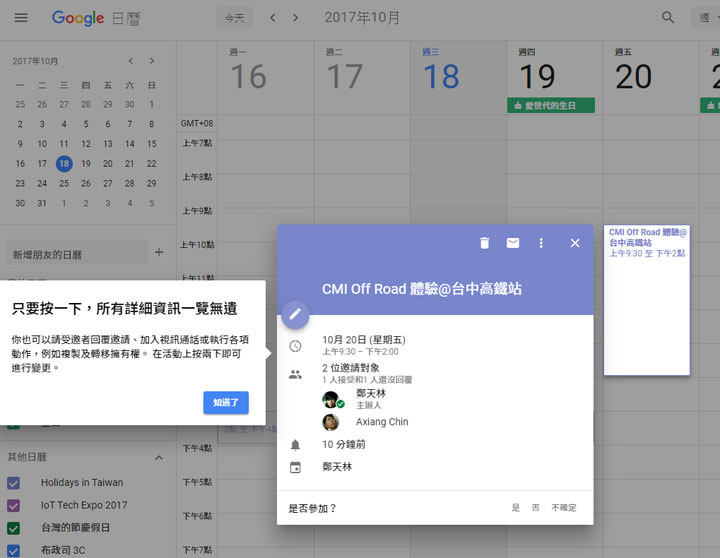Click the guests people icon
Screen dimensions: 720x558
coord(295,374)
